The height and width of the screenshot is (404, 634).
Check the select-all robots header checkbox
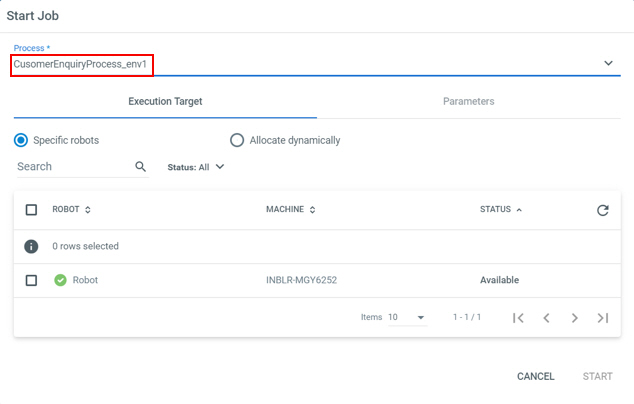coord(31,210)
